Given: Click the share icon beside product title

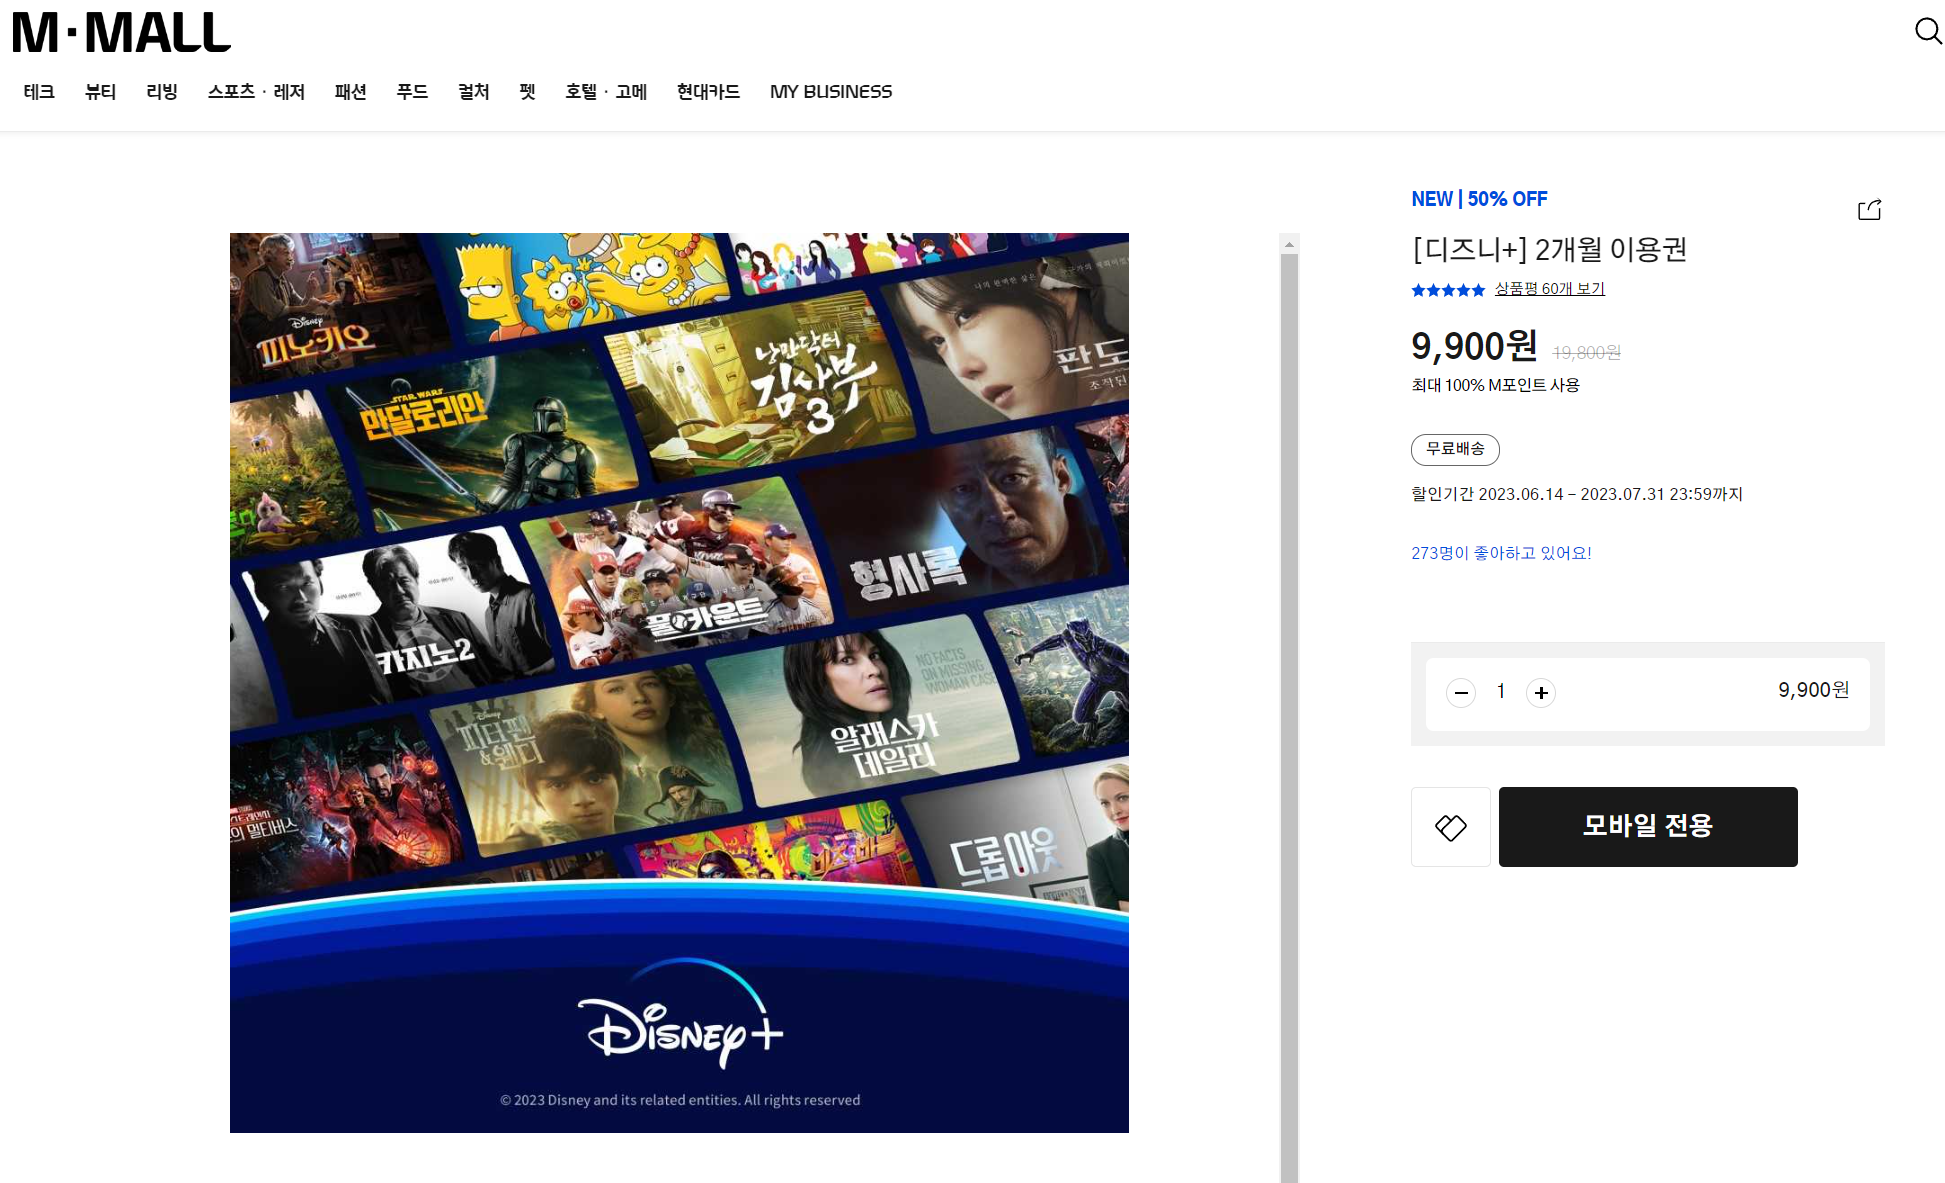Looking at the screenshot, I should (1869, 210).
